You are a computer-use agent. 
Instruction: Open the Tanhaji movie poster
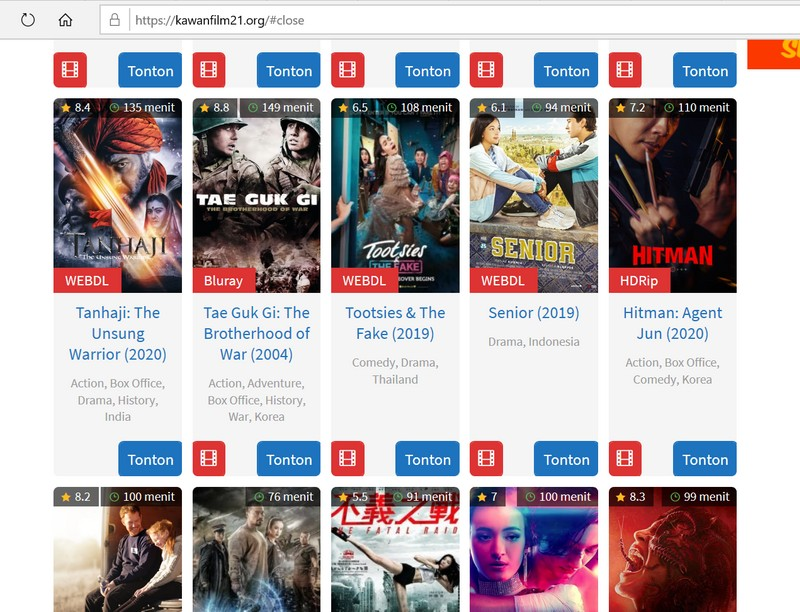pos(117,195)
